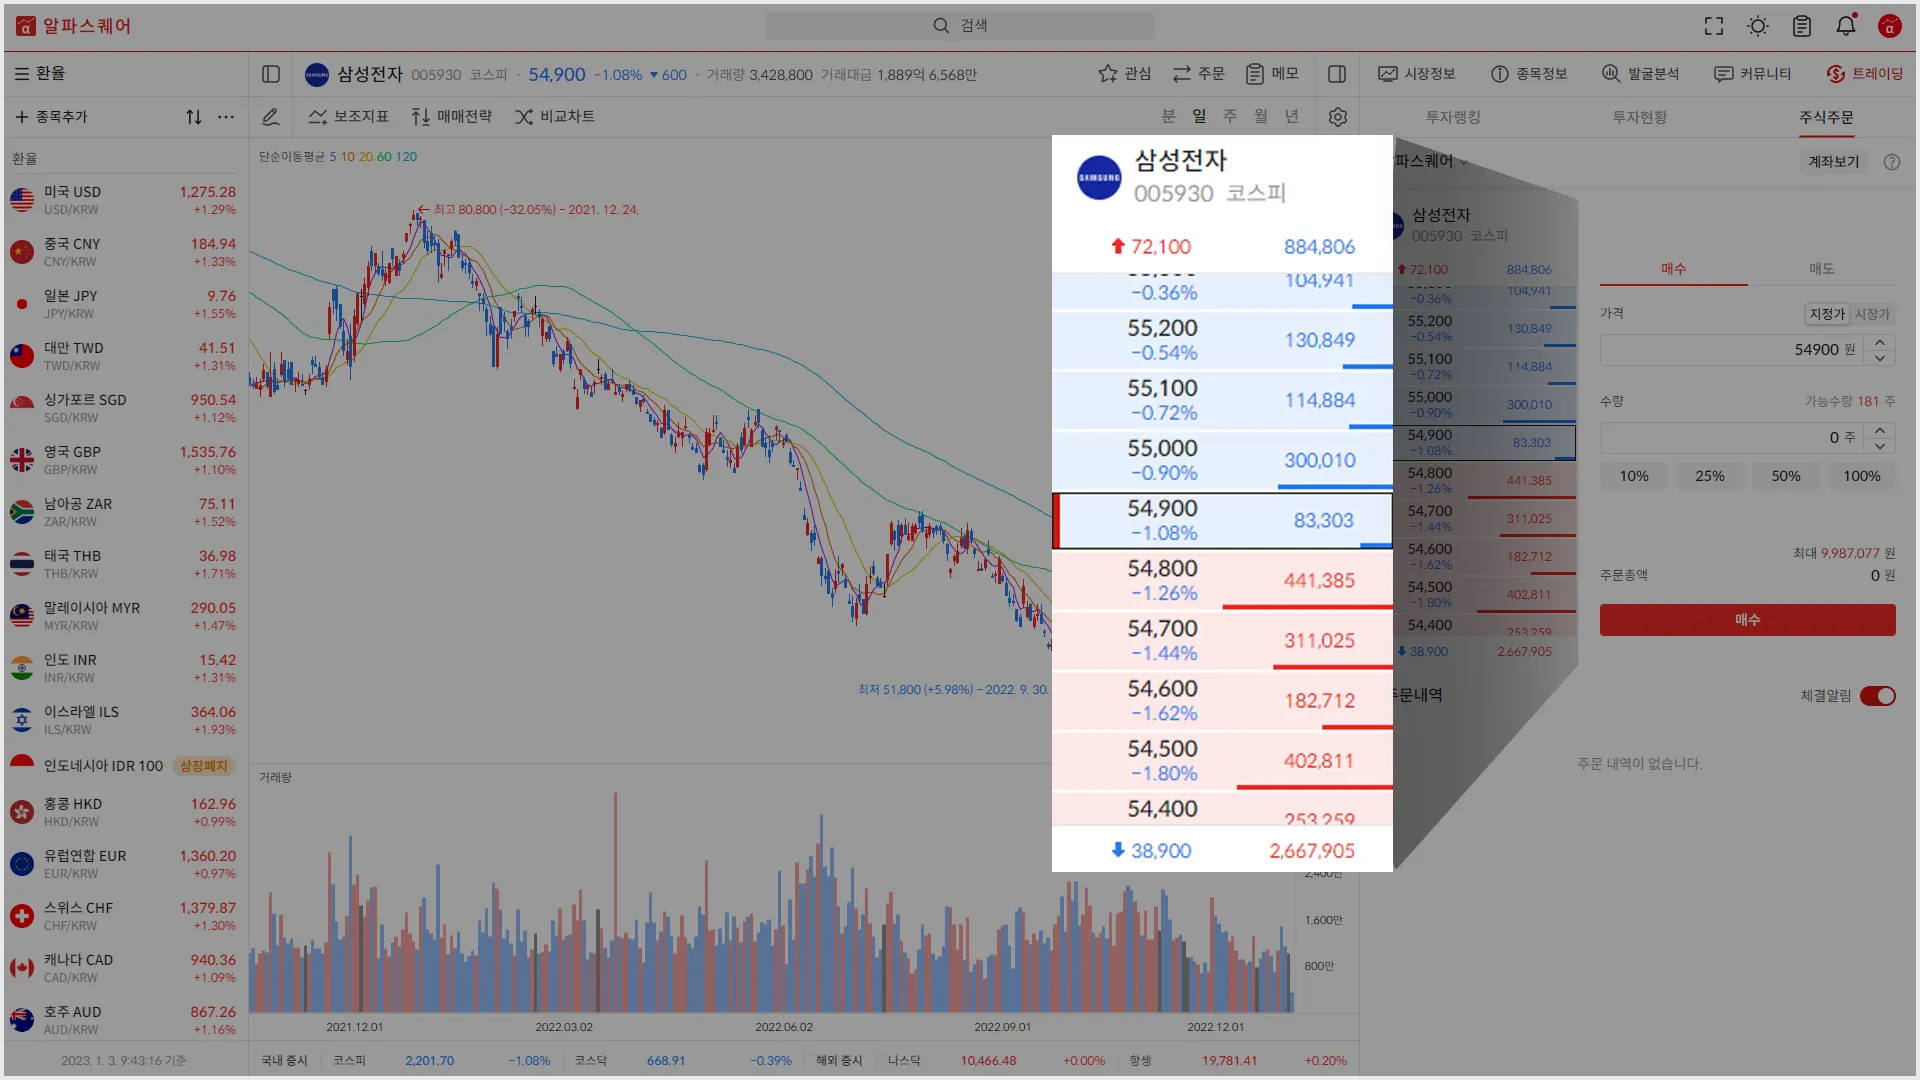Select the chart drawing pencil tool
The height and width of the screenshot is (1080, 1920).
click(270, 117)
